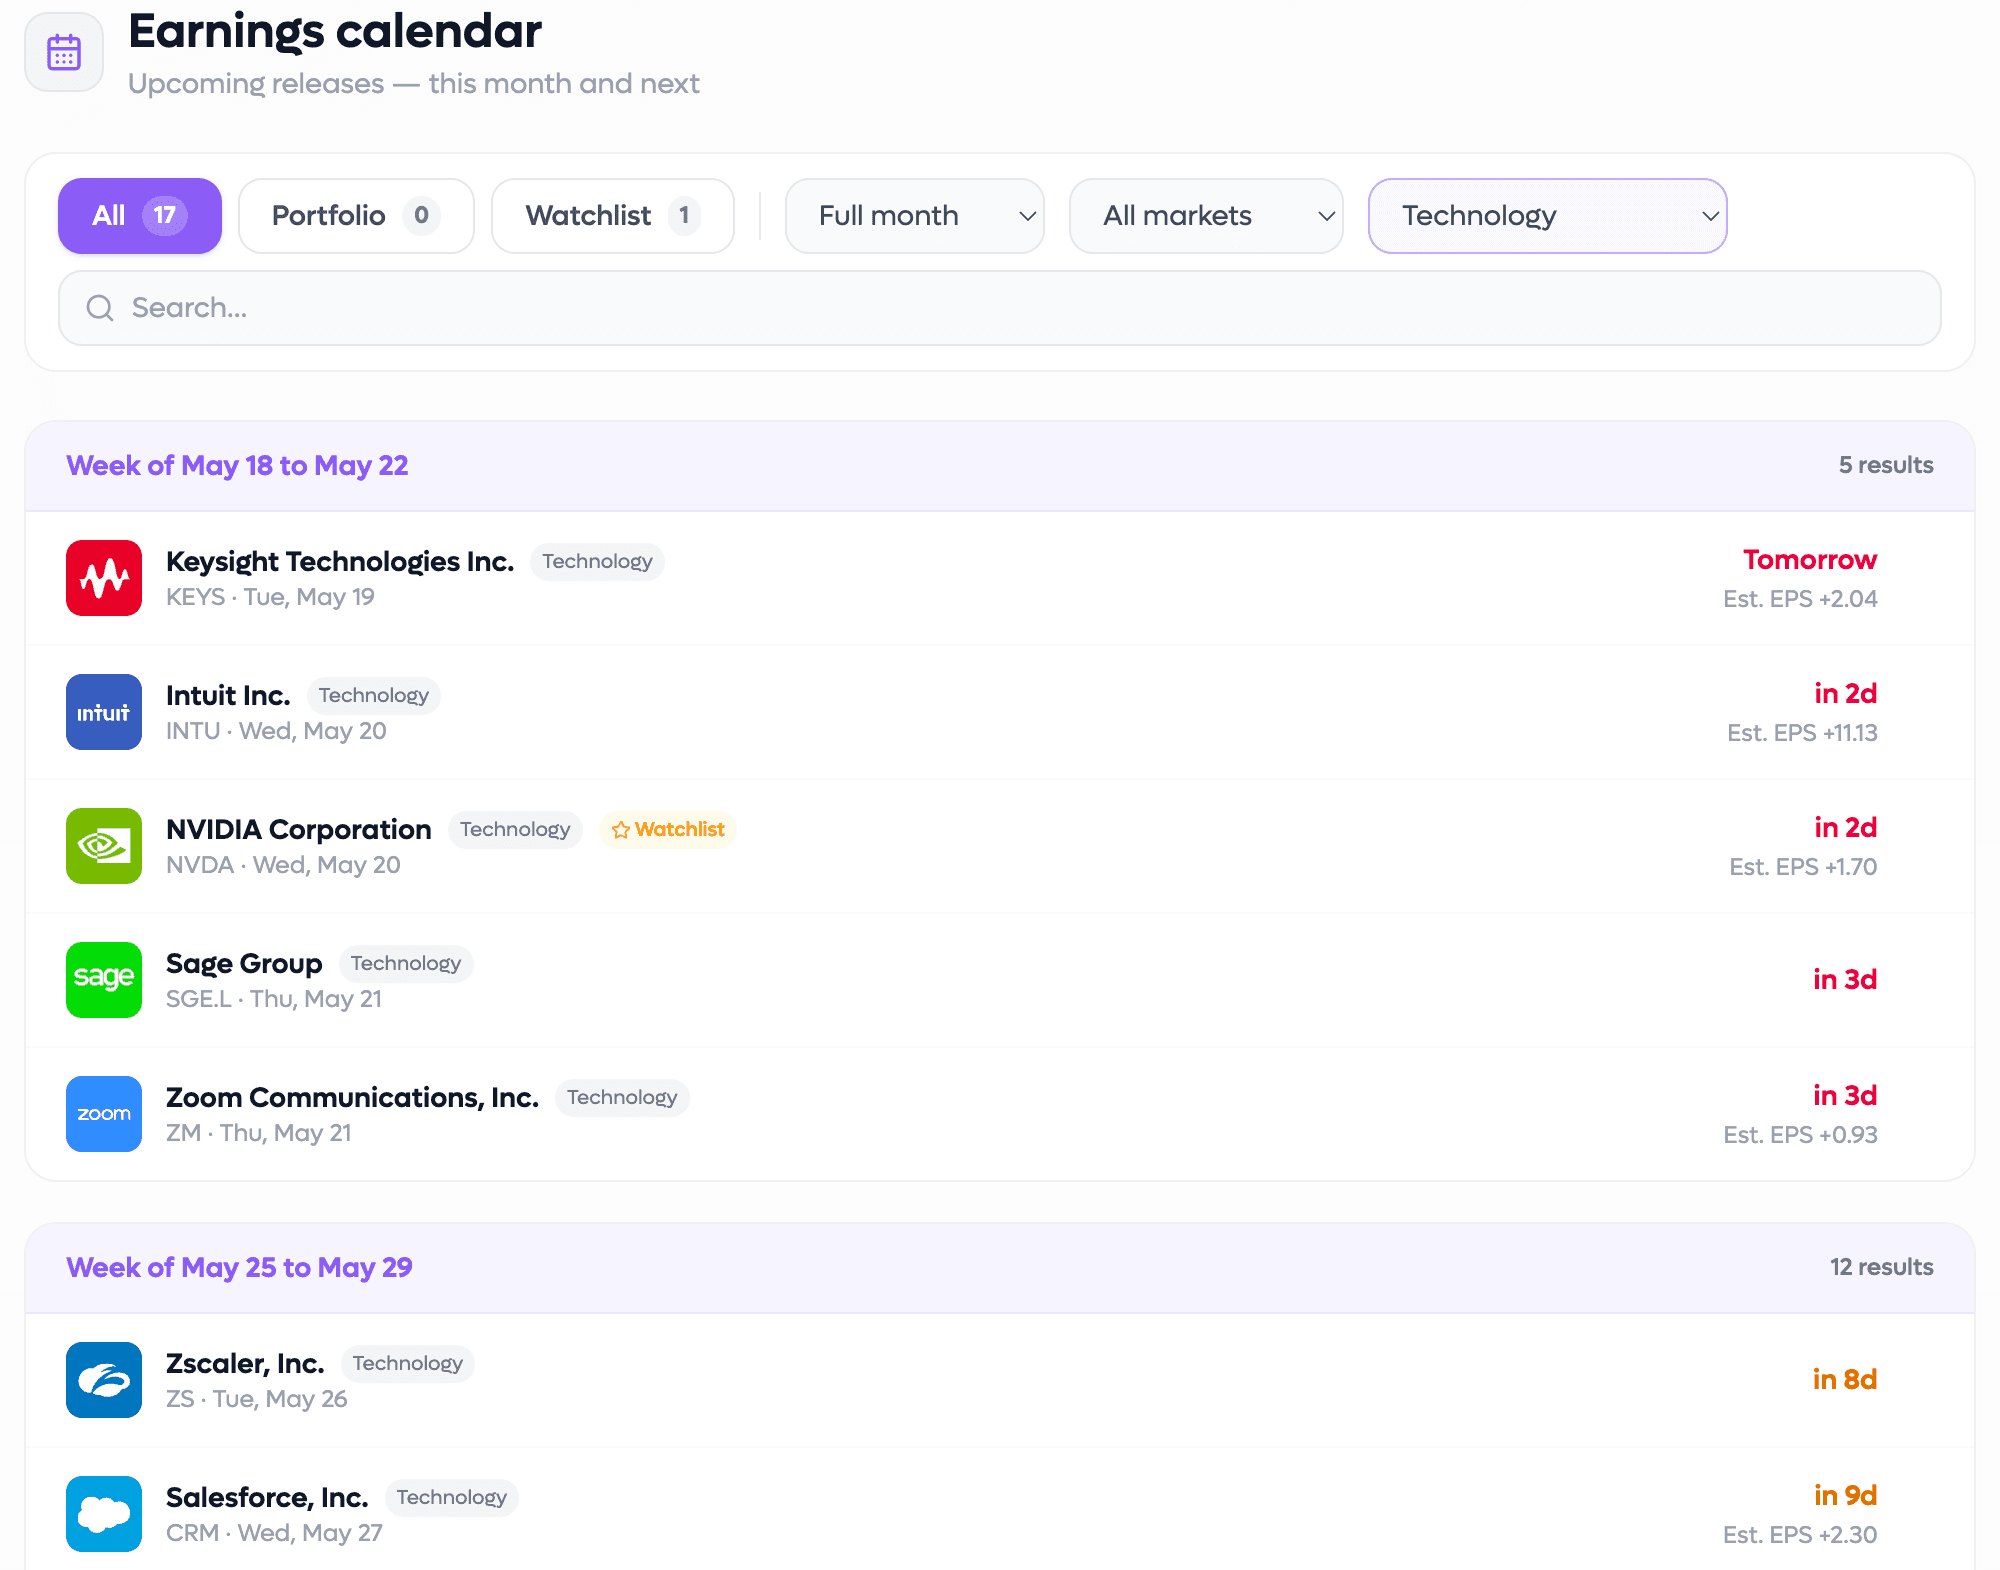Click the Keysight Technologies logo

(x=104, y=578)
